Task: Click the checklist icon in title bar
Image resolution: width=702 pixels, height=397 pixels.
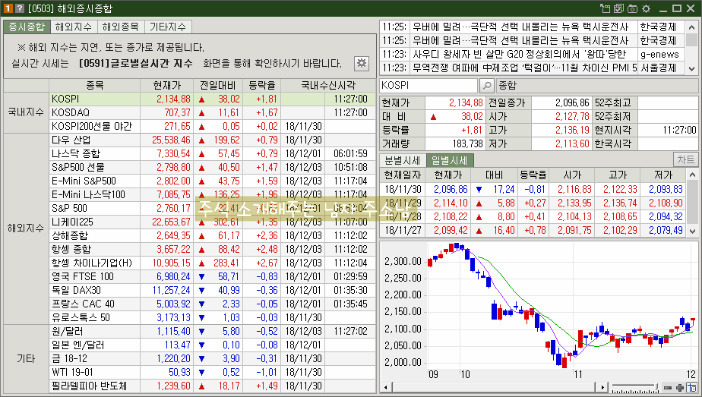Action: (619, 8)
